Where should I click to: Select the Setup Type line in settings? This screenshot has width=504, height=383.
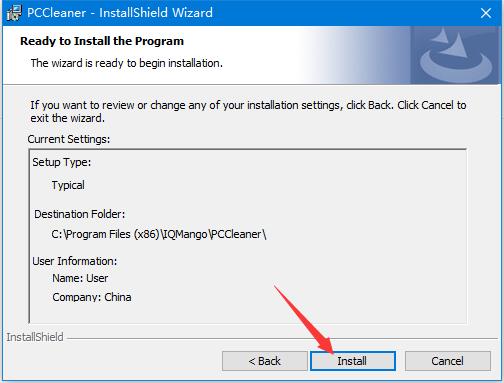[x=62, y=162]
